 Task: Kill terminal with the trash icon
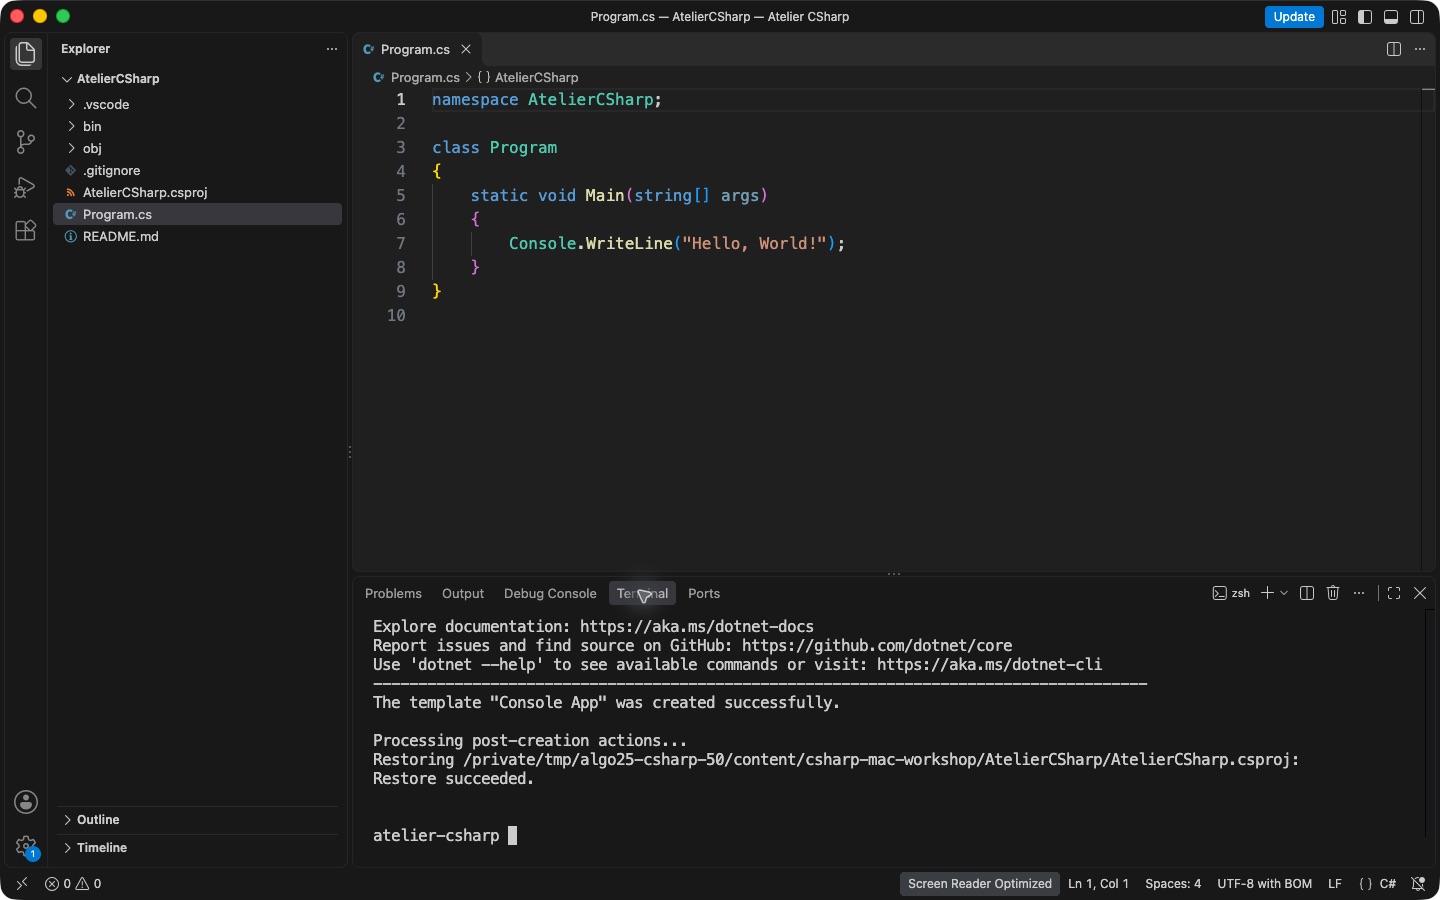1333,593
